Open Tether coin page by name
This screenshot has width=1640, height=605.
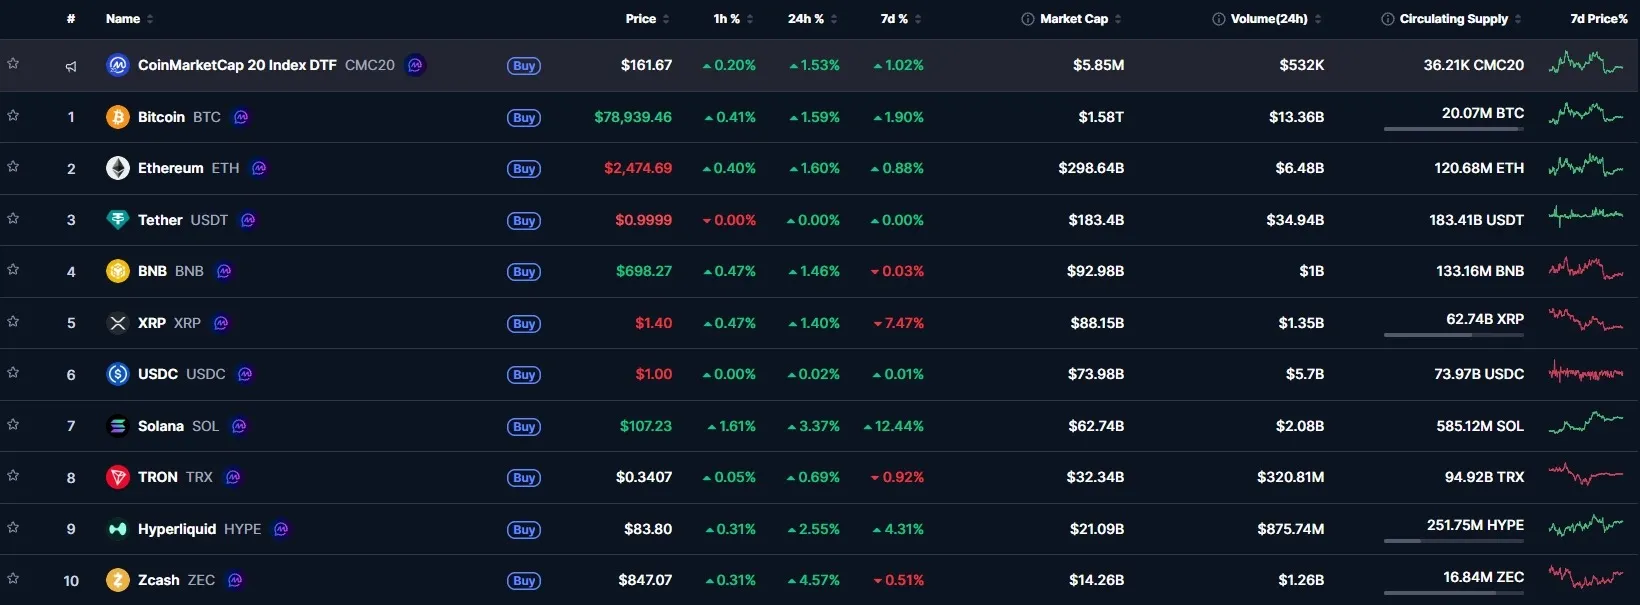tap(160, 220)
